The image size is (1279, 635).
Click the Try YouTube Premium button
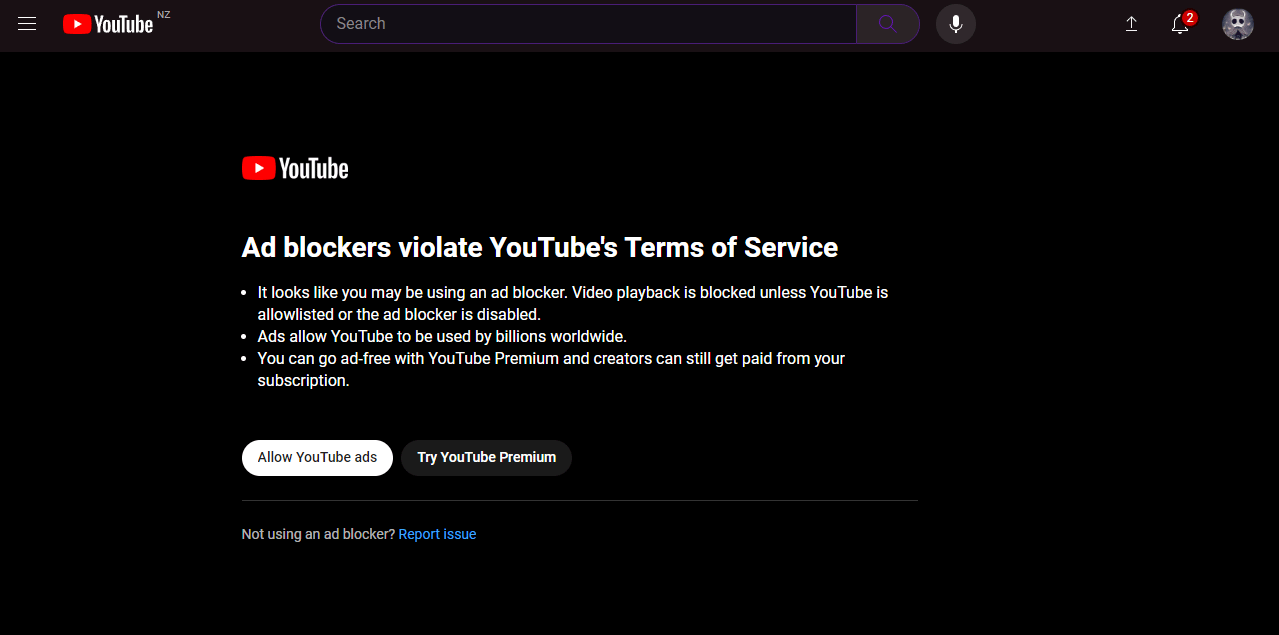pyautogui.click(x=486, y=457)
